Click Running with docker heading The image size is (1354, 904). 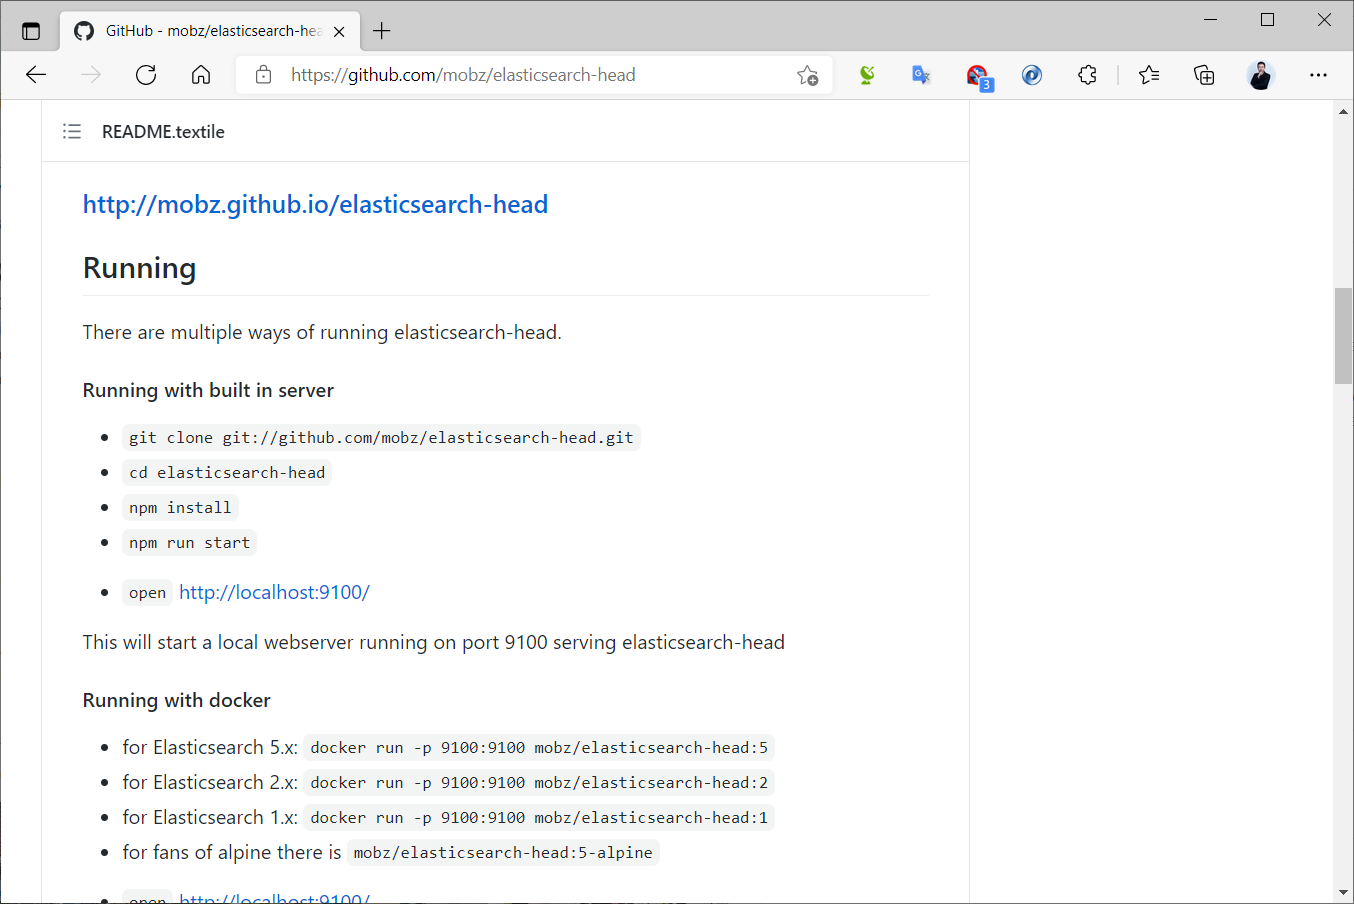click(177, 700)
